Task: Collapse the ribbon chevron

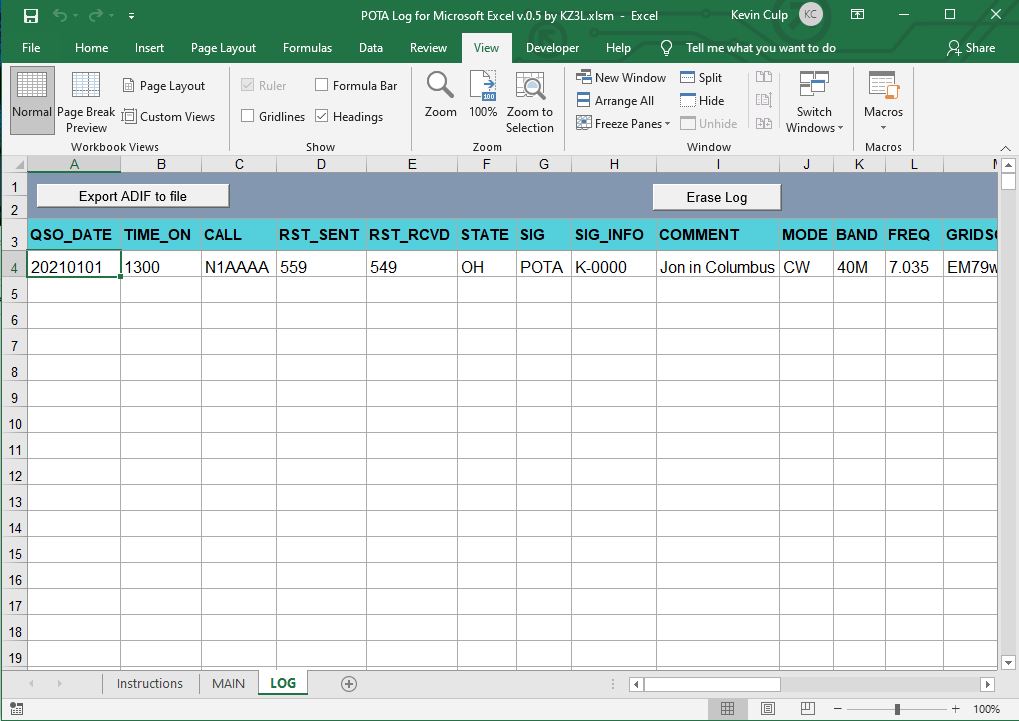Action: coord(1005,148)
